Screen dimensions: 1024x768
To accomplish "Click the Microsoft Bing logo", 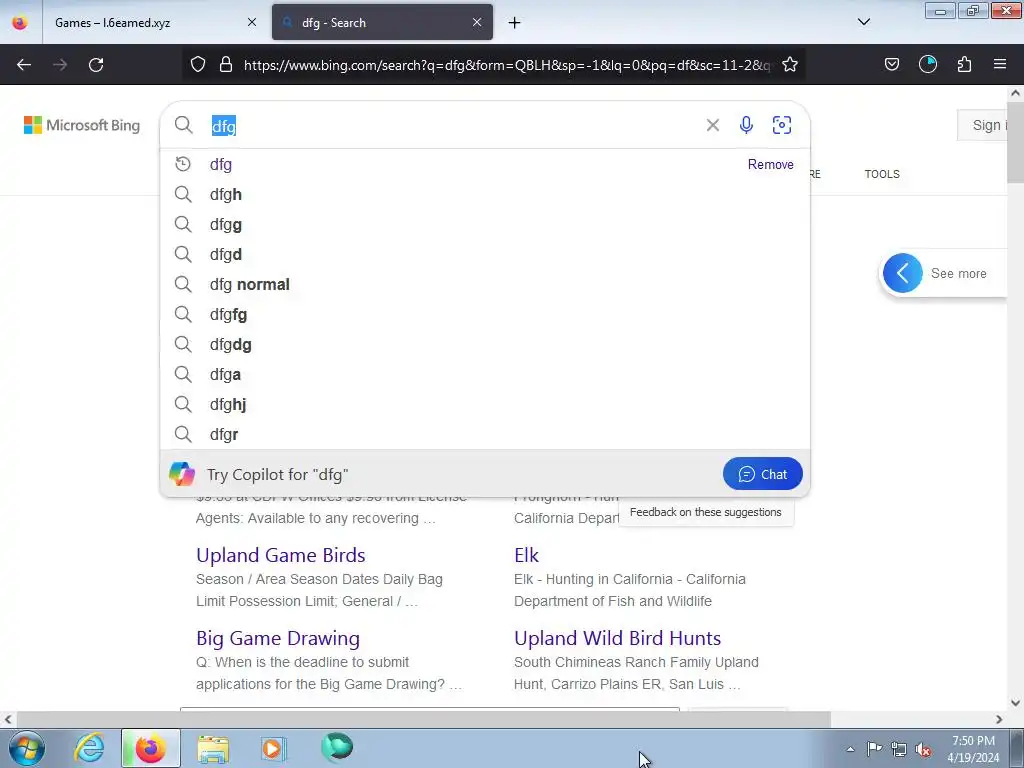I will [x=82, y=125].
